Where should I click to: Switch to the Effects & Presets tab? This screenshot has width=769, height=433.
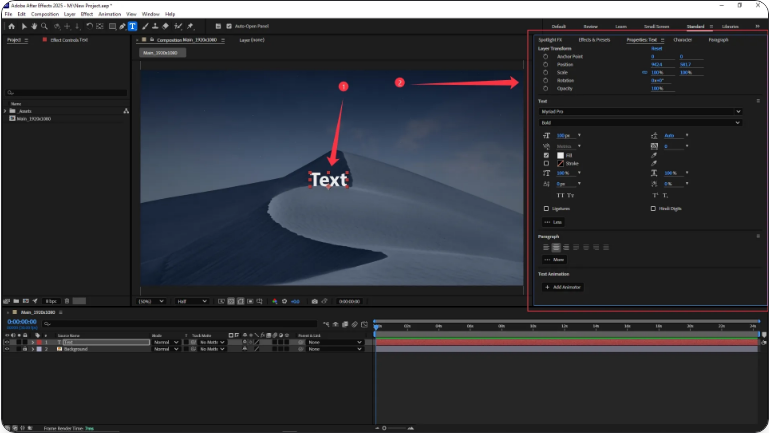click(x=594, y=39)
